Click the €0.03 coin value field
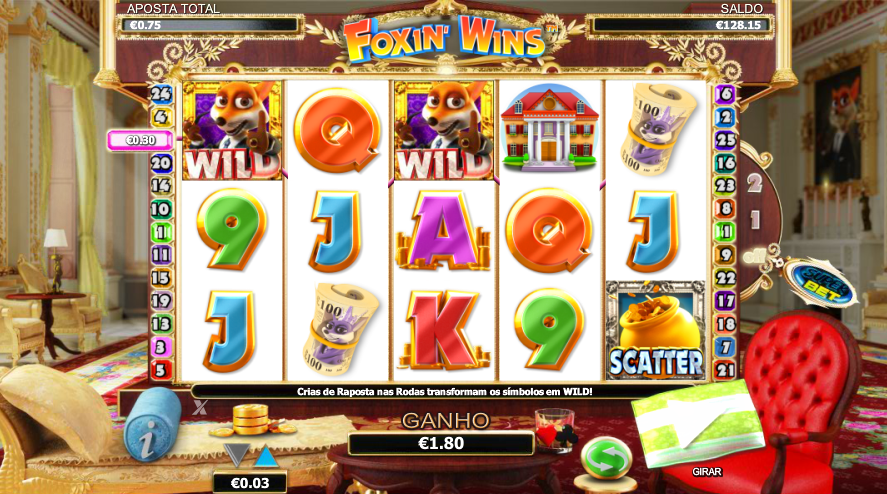The height and width of the screenshot is (494, 887). [x=250, y=483]
